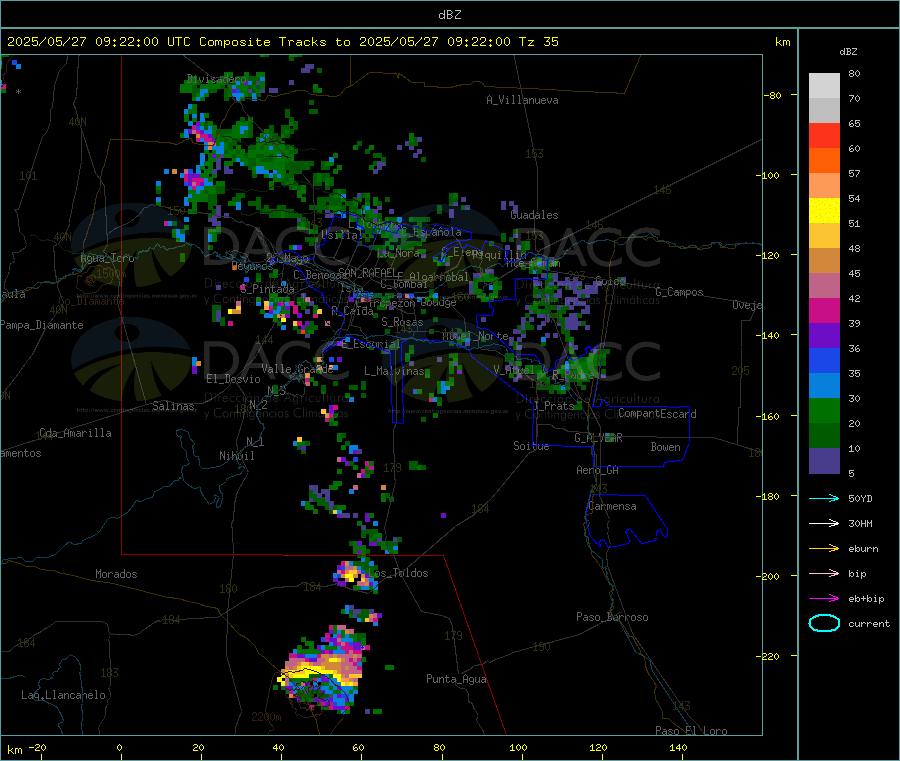This screenshot has width=900, height=761.
Task: Click the 'Salinas' map label
Action: pyautogui.click(x=173, y=406)
